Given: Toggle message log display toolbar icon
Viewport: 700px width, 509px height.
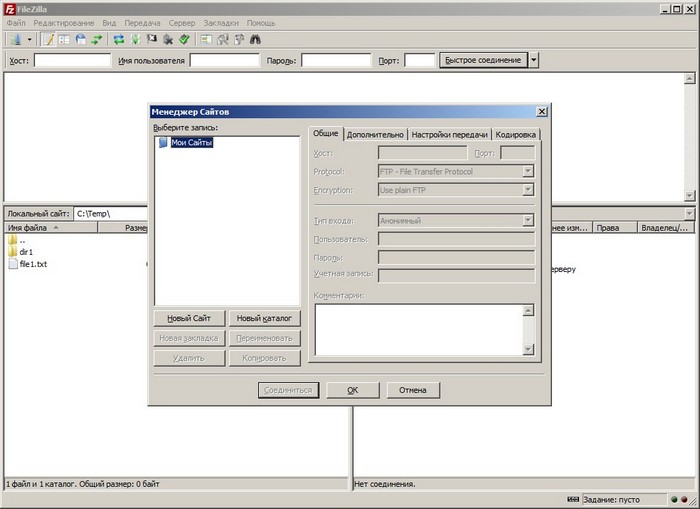Looking at the screenshot, I should [48, 40].
